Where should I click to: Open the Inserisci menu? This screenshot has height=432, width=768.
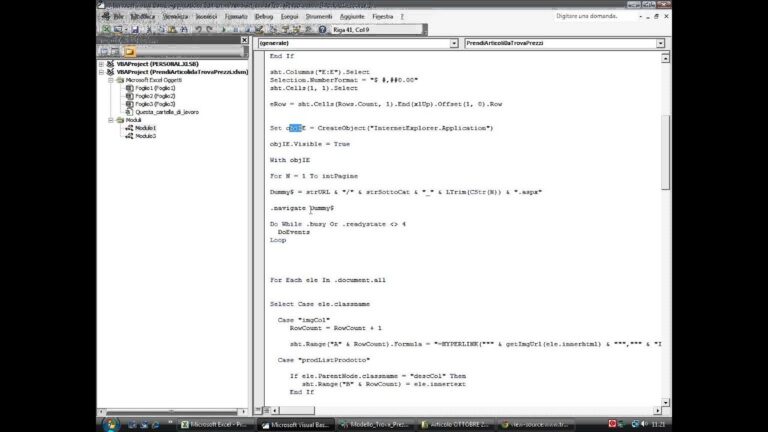(206, 17)
